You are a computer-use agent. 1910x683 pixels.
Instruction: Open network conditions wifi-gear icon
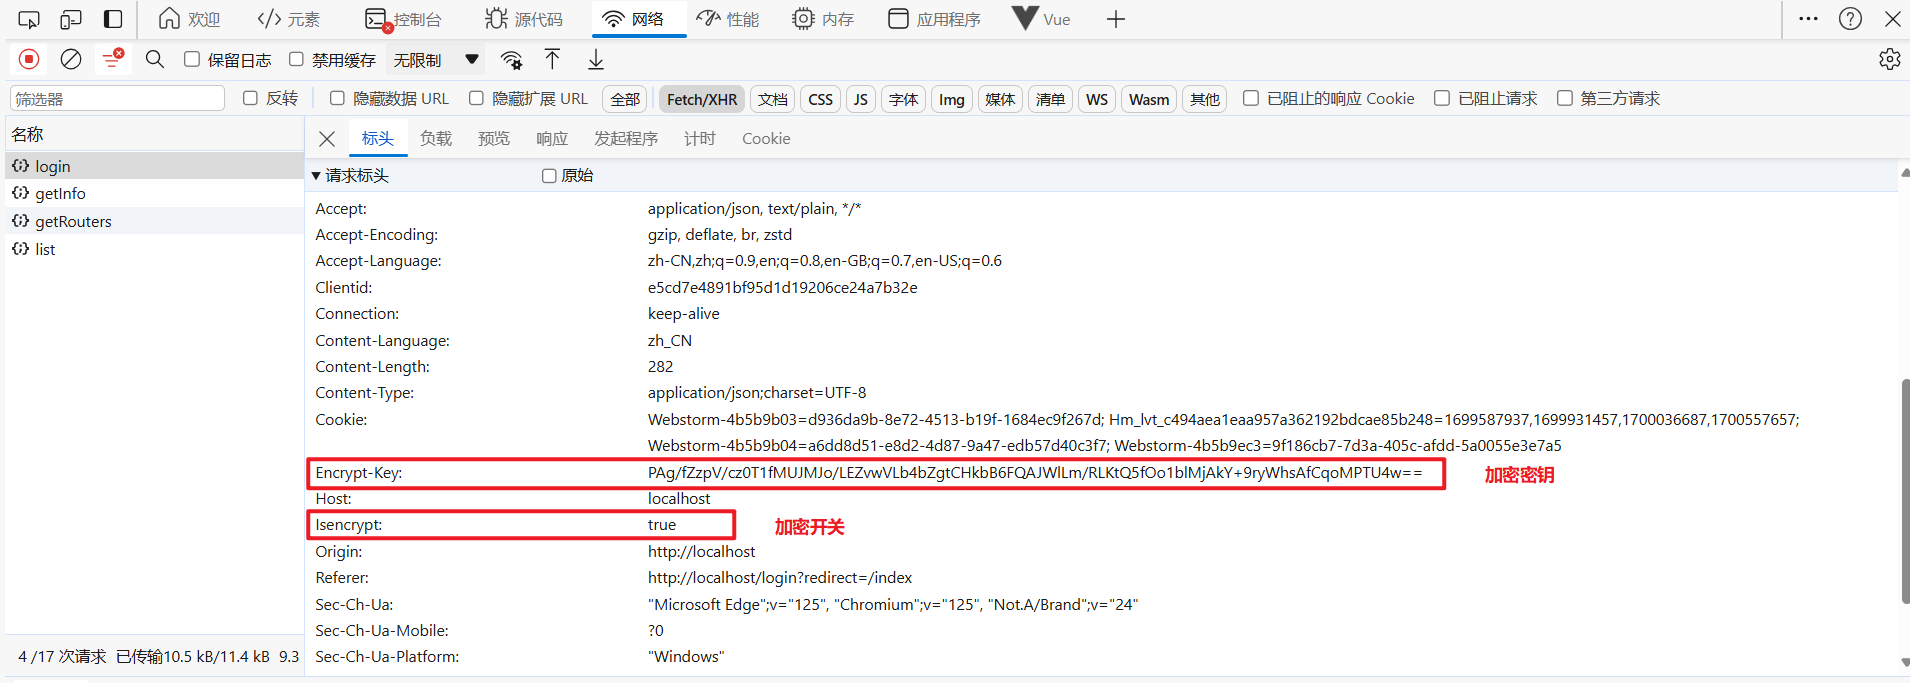tap(512, 60)
